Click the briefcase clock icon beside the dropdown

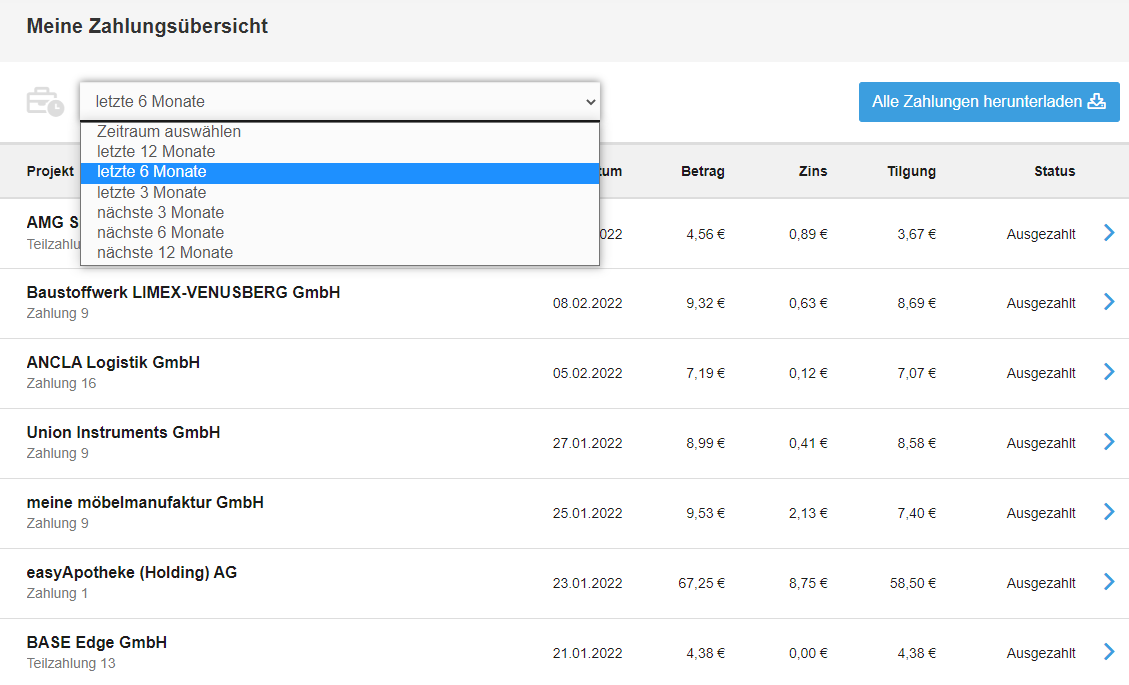pos(45,102)
